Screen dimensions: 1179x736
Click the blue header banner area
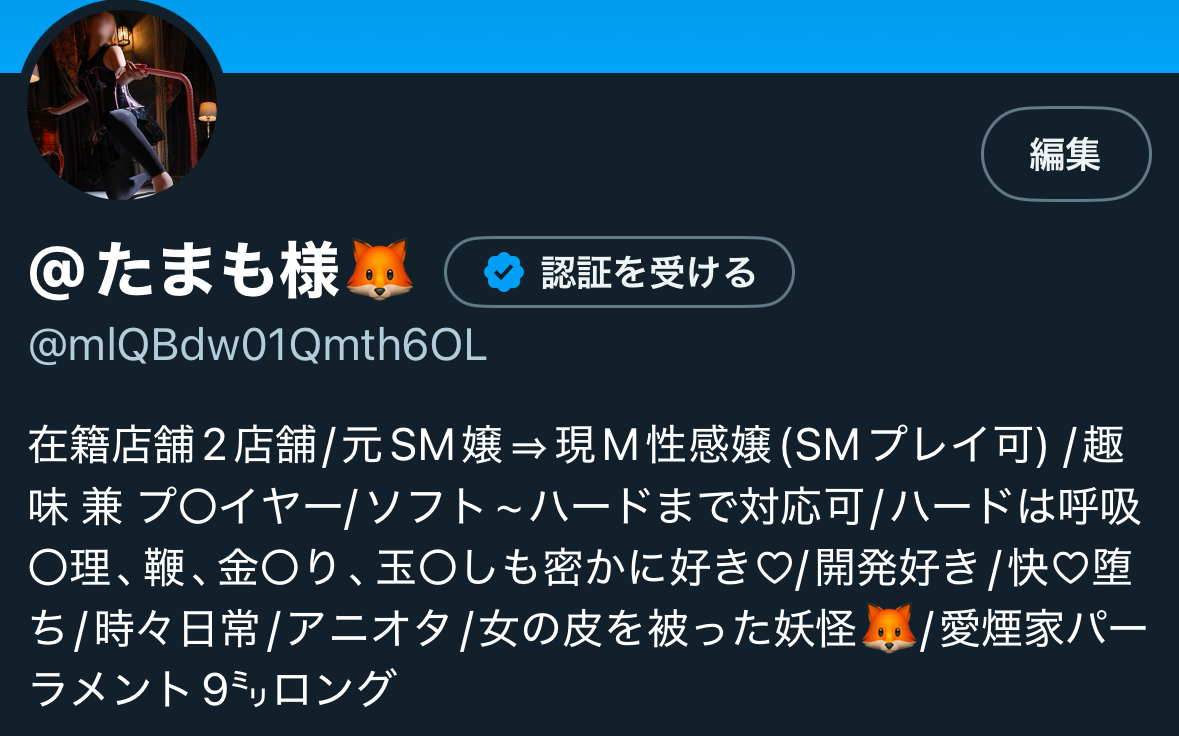pos(699,36)
